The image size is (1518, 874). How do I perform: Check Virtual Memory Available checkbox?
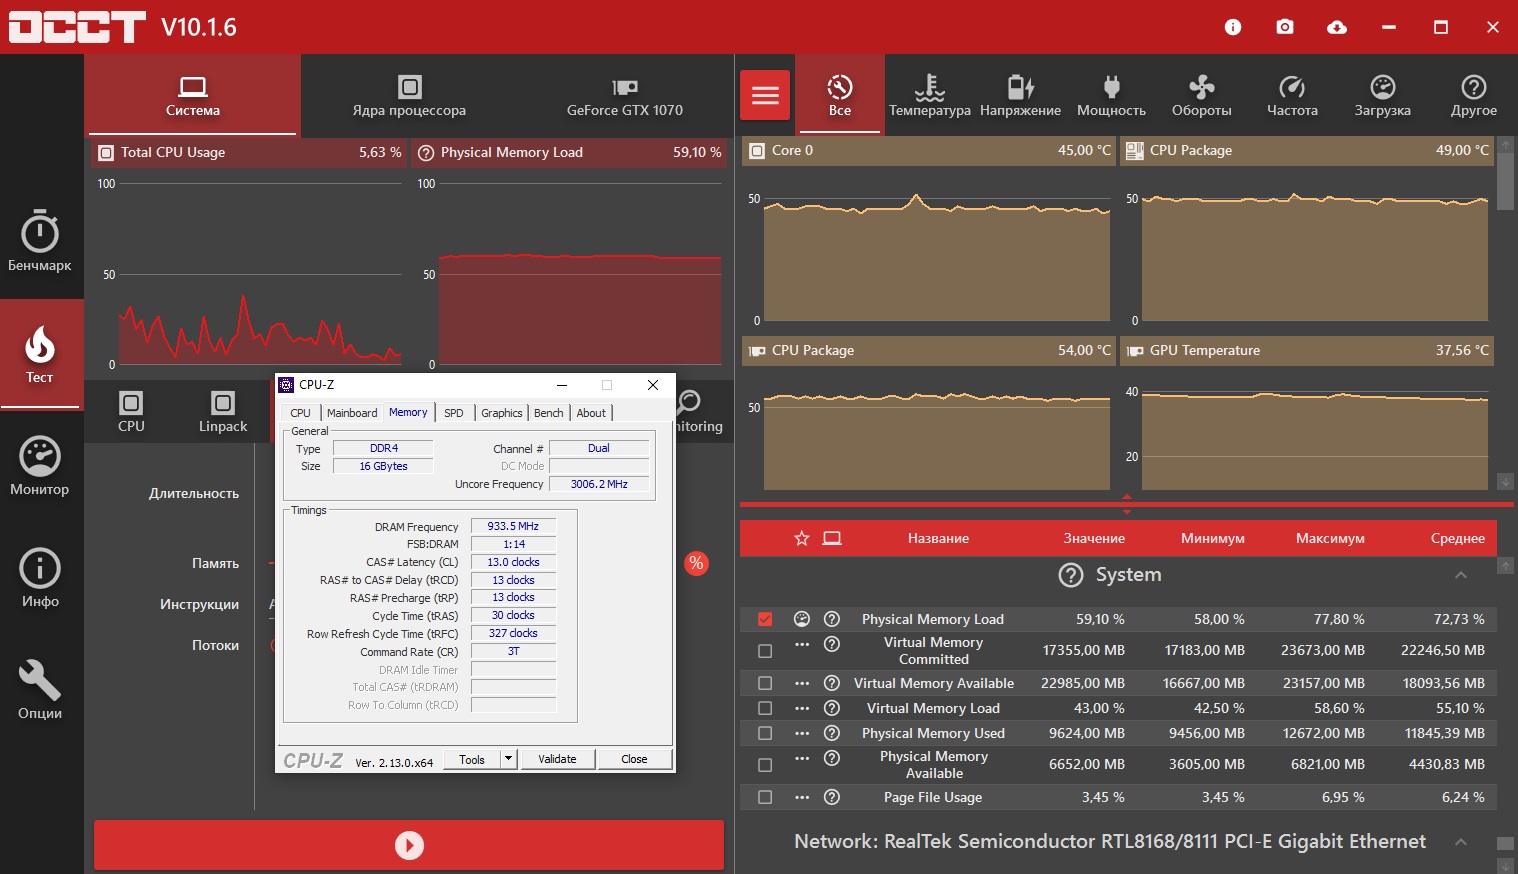[x=765, y=683]
